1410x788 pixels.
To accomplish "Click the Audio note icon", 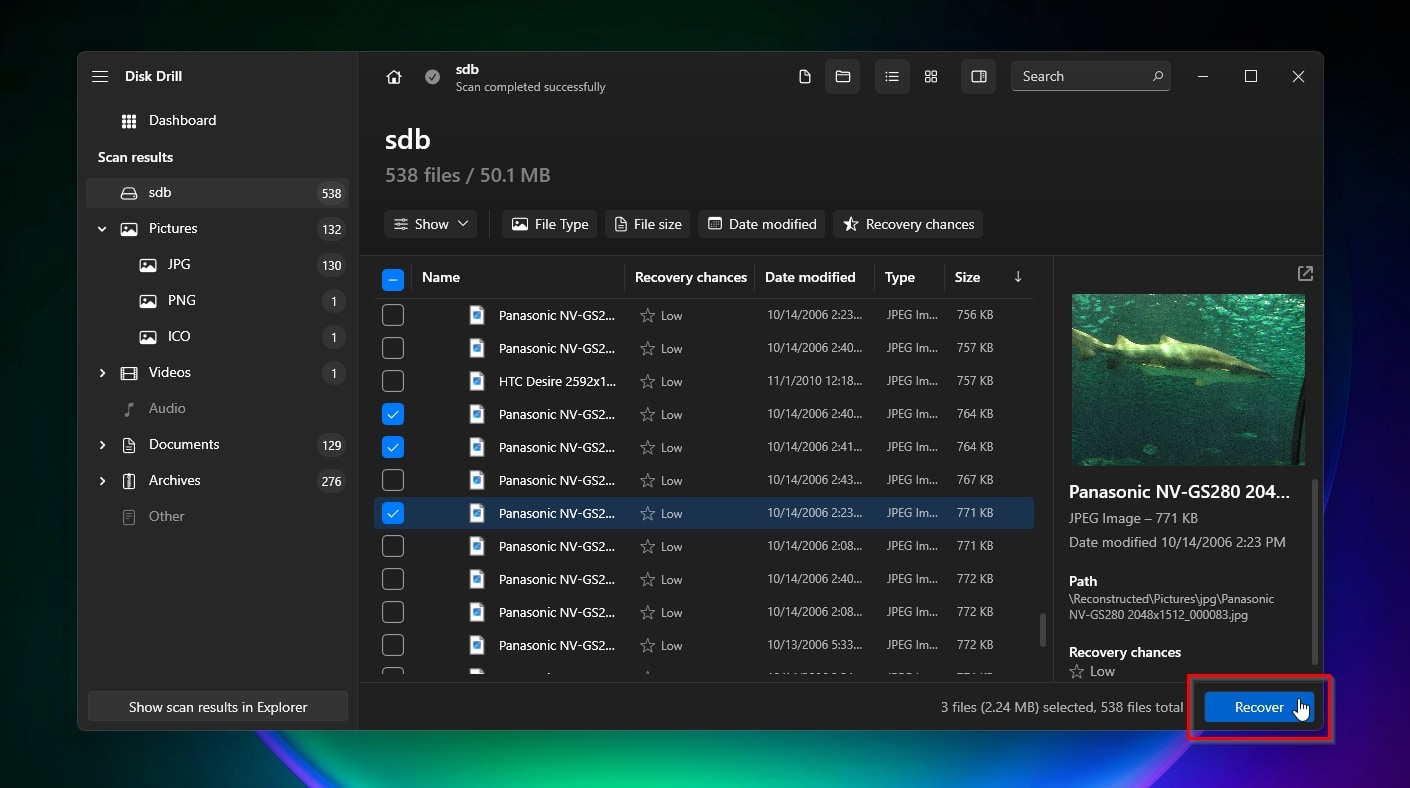I will 129,409.
